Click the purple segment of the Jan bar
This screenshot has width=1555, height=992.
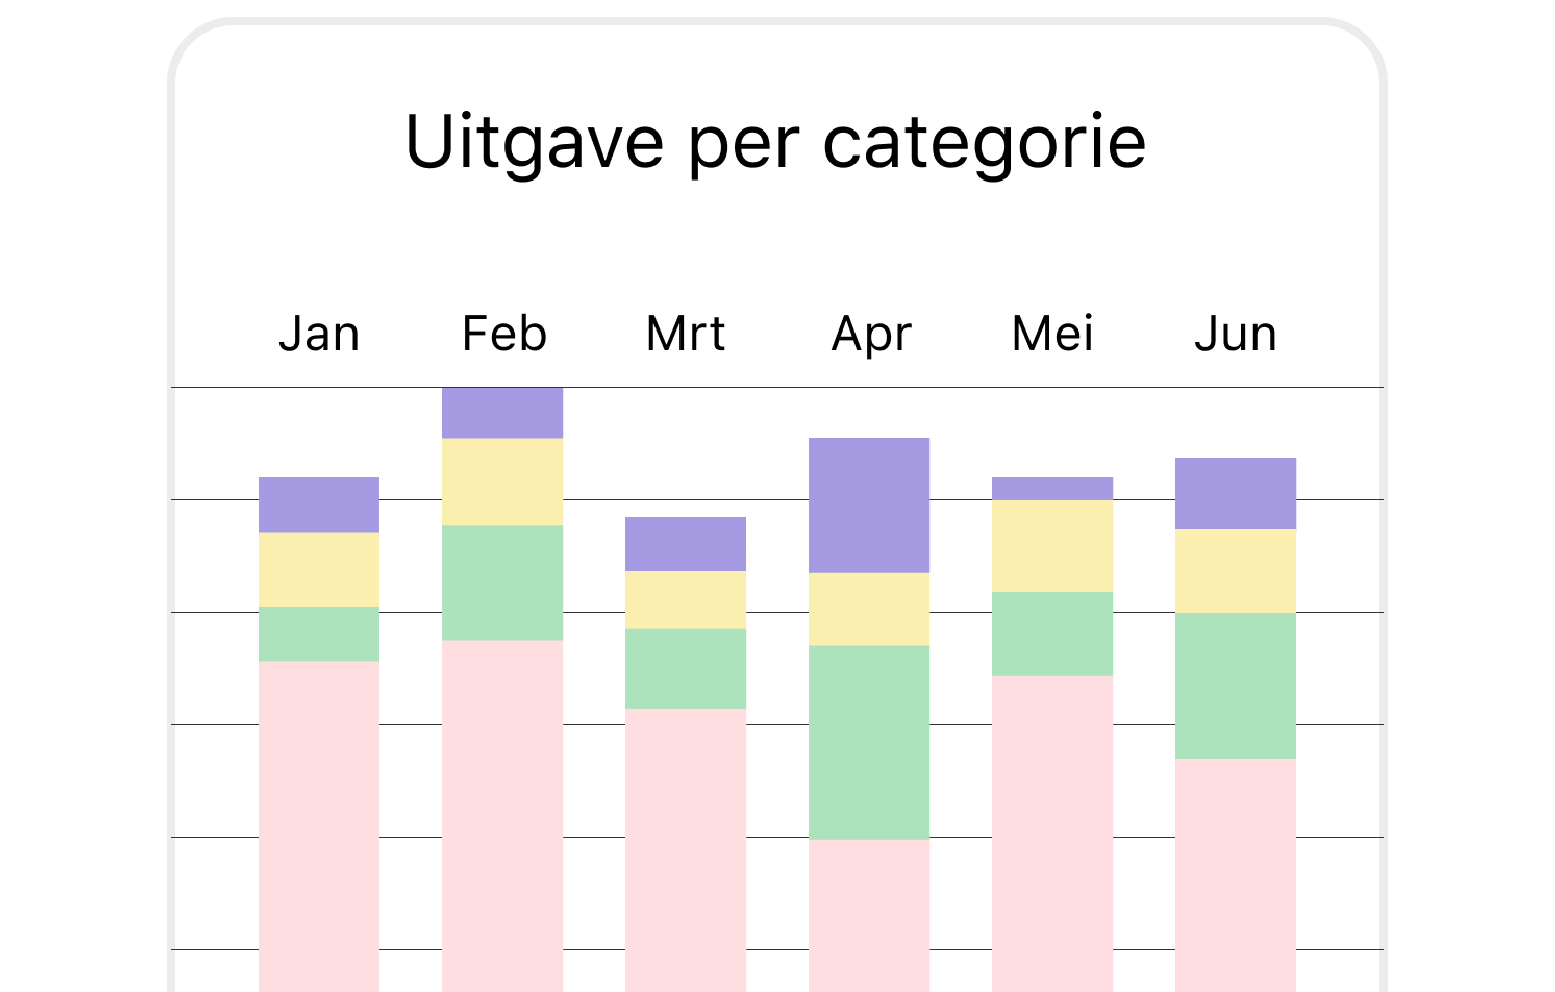319,505
